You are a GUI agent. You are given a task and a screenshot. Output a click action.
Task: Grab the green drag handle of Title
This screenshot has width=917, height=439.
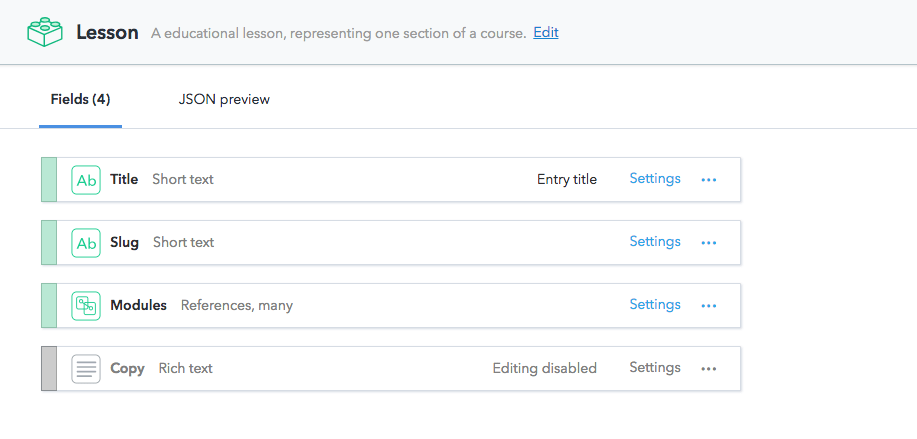[x=49, y=180]
